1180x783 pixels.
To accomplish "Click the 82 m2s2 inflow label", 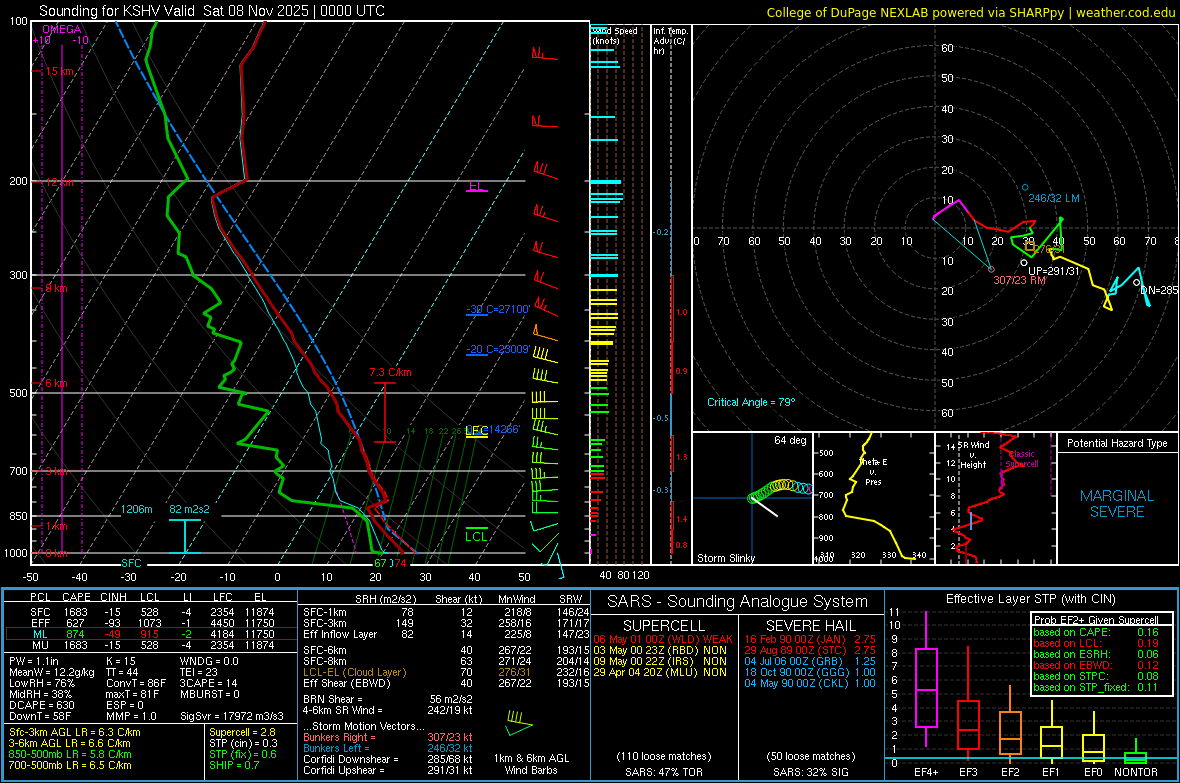I will (x=190, y=510).
